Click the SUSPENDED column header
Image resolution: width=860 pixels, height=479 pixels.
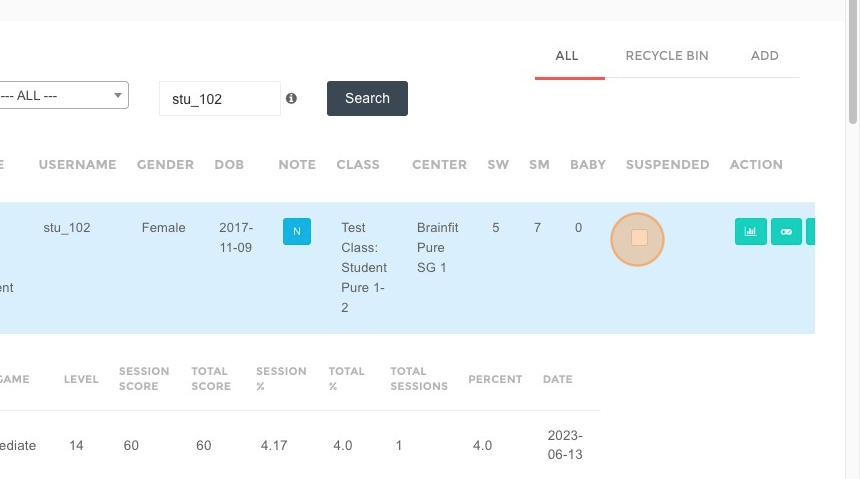pyautogui.click(x=667, y=165)
